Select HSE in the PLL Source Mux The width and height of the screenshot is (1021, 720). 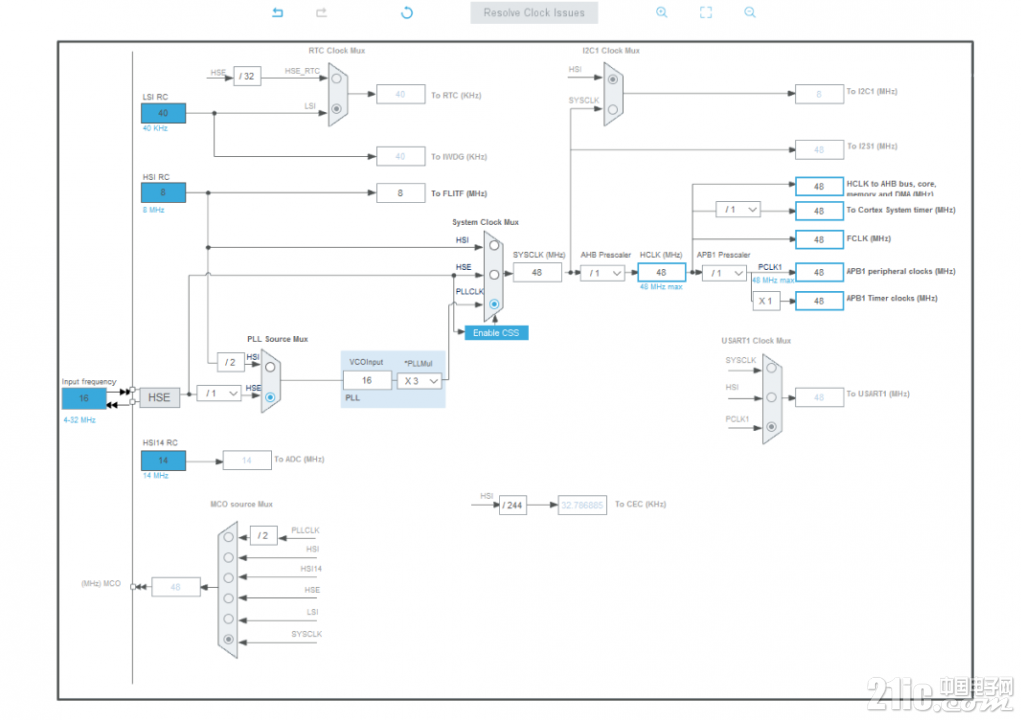coord(270,396)
